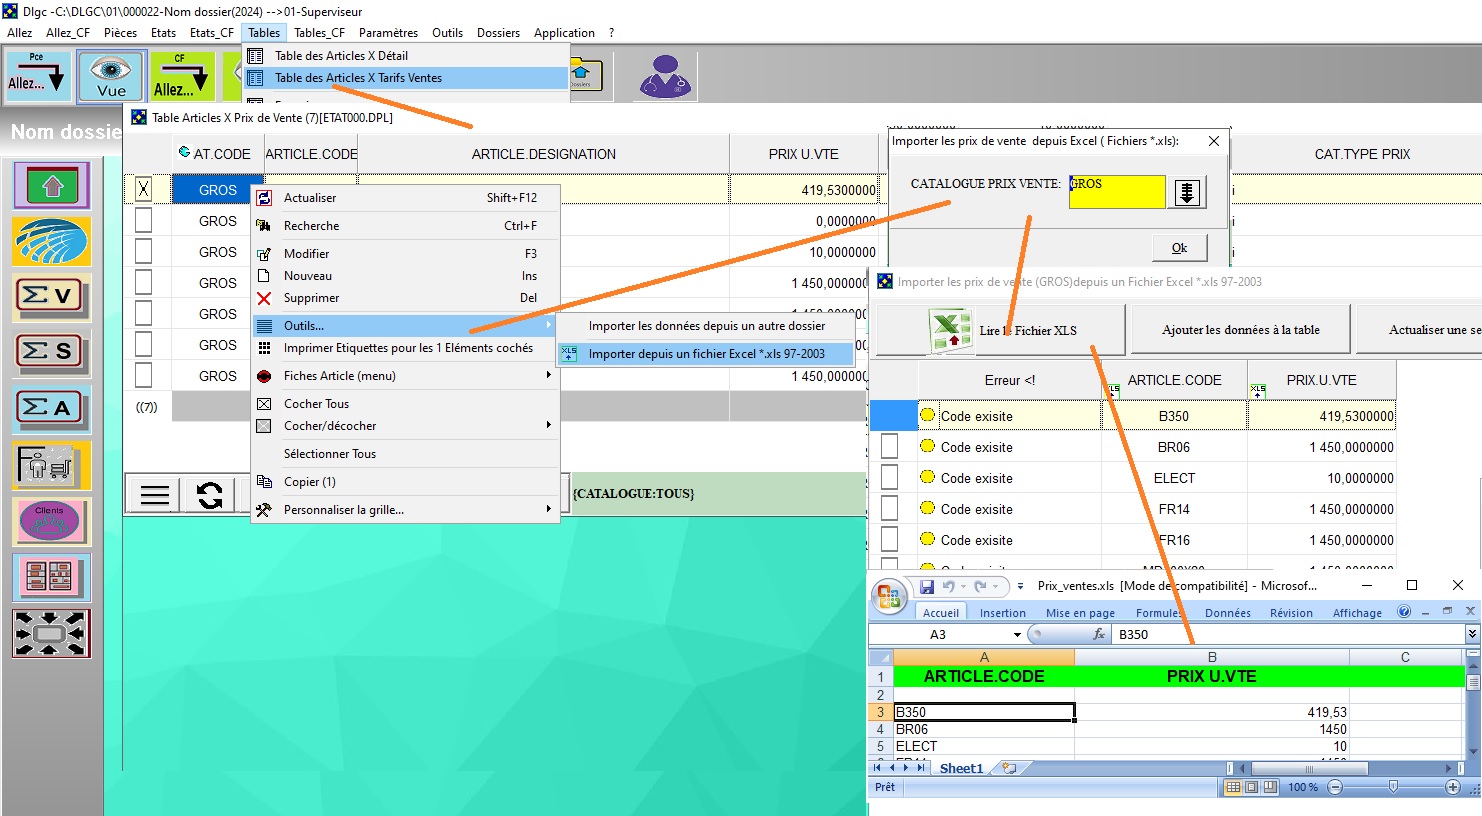Open the Sigma S sidebar icon
Viewport: 1482px width, 816px height.
pyautogui.click(x=52, y=353)
